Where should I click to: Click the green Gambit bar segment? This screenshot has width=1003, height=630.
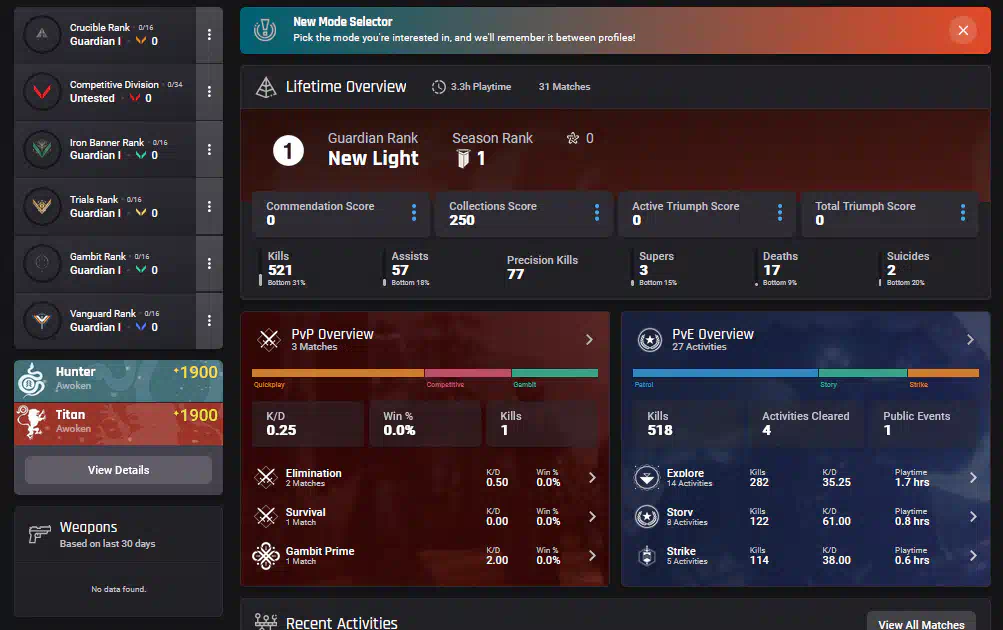555,373
